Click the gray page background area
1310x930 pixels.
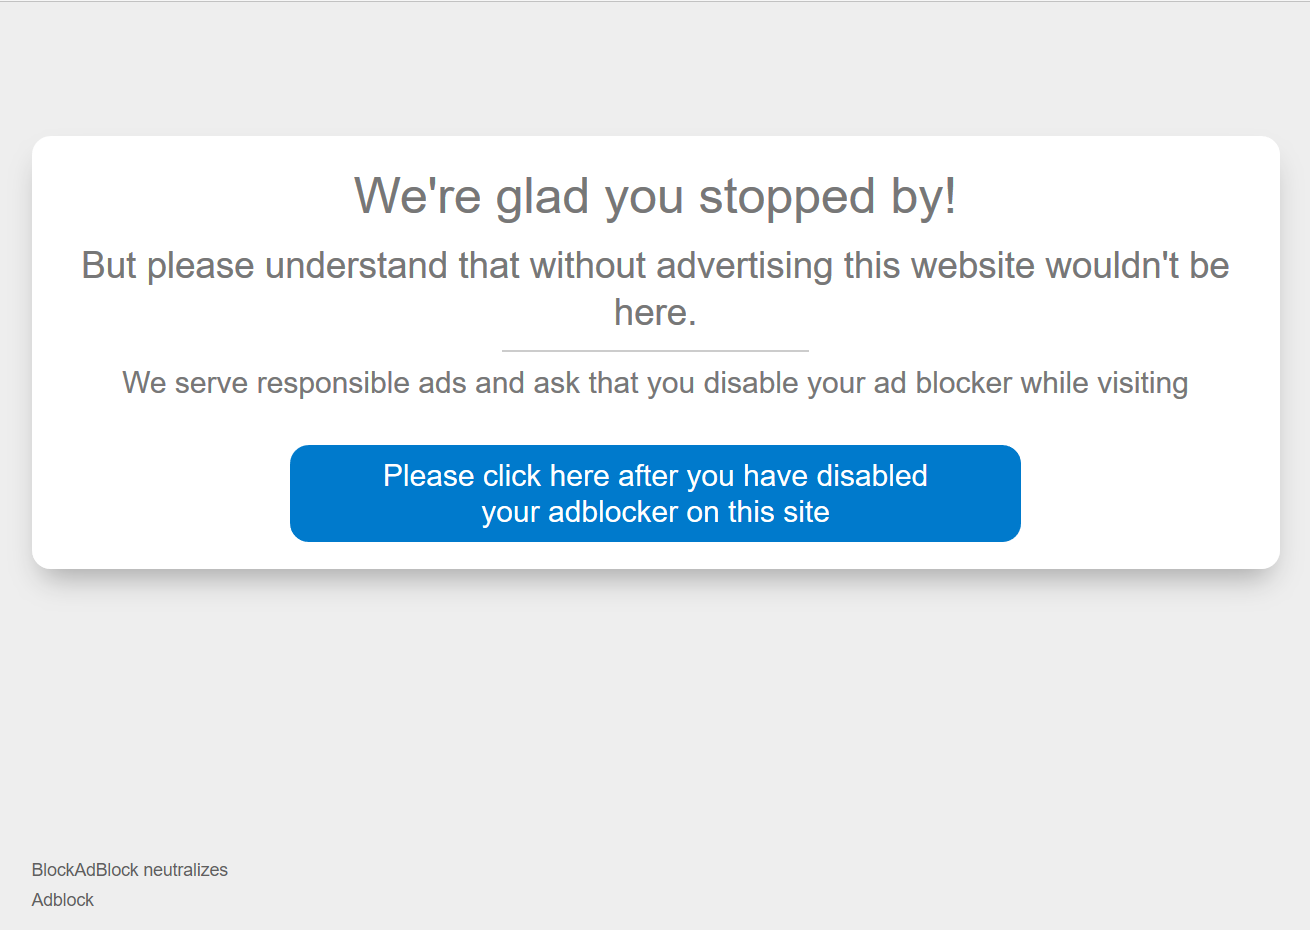(x=655, y=700)
